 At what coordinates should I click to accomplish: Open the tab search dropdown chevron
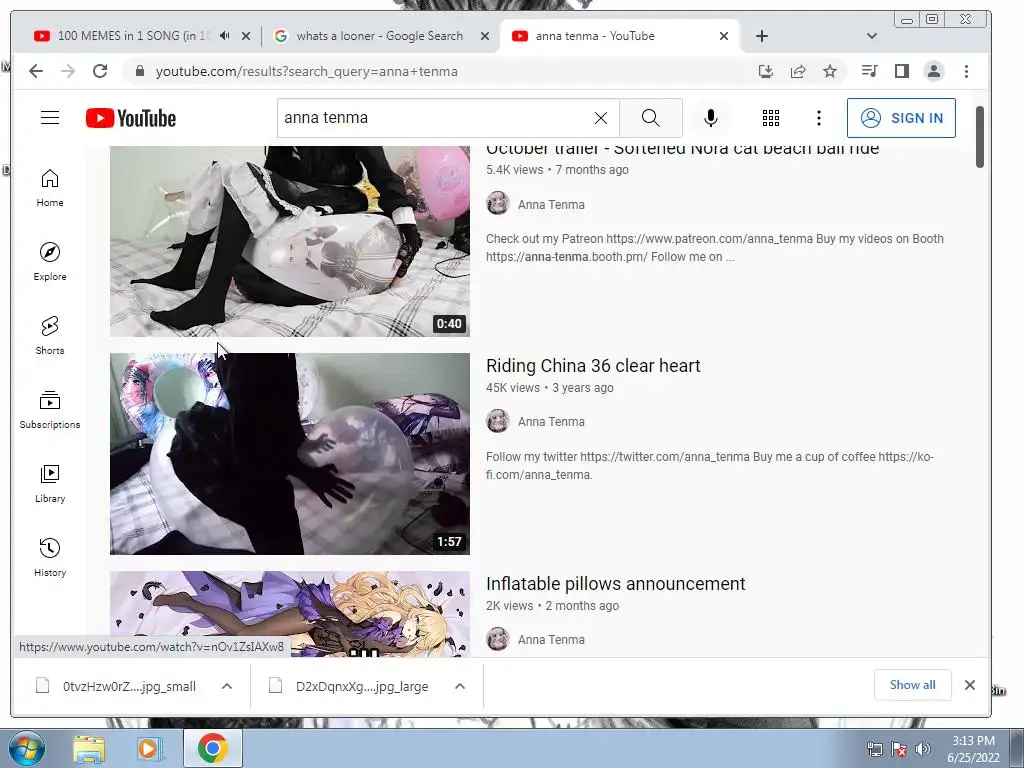872,36
